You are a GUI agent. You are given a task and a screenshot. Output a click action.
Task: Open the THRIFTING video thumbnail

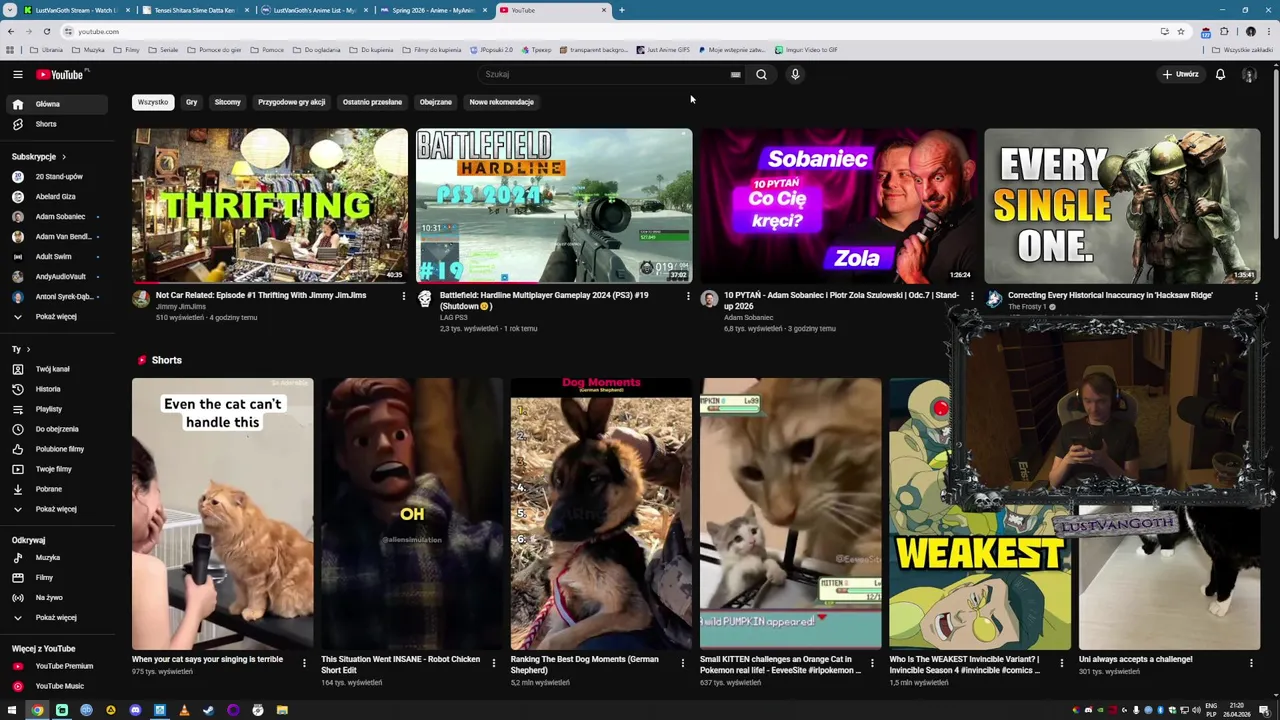coord(270,206)
